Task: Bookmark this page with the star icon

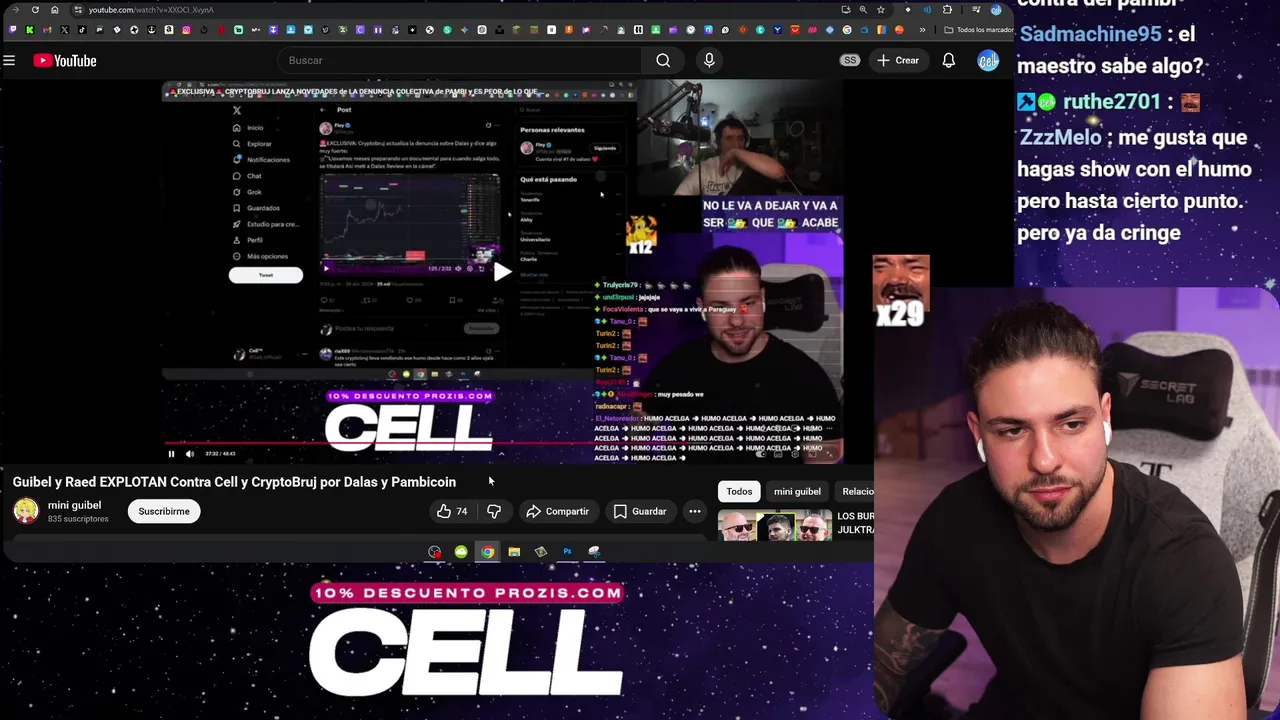Action: tap(881, 10)
